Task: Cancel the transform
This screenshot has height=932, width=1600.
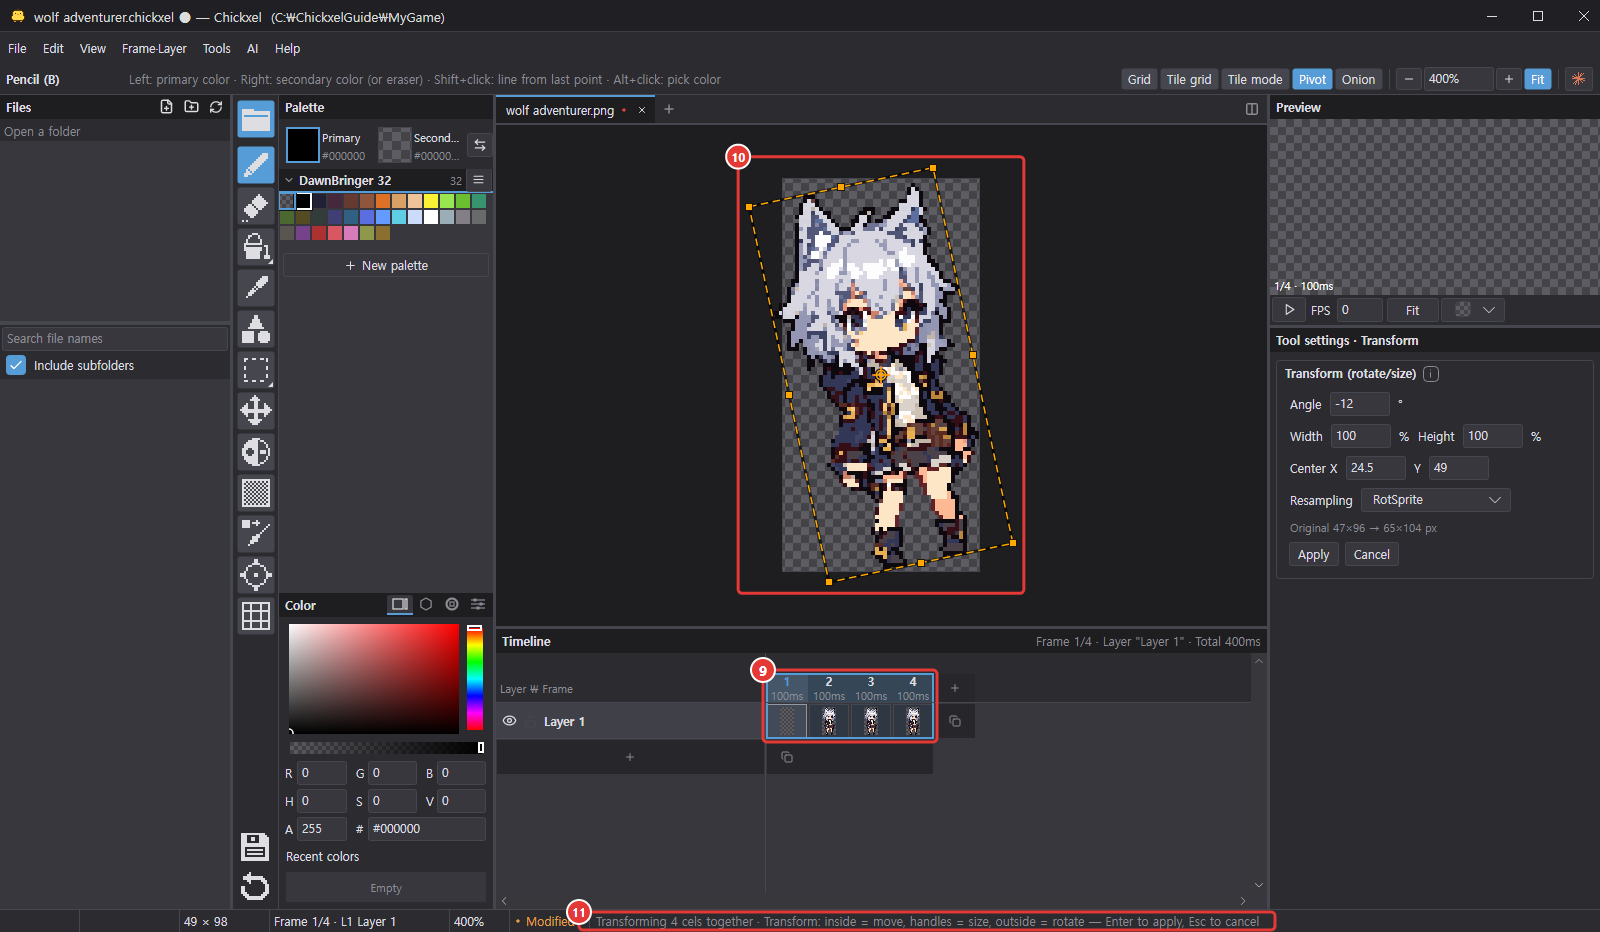Action: tap(1371, 554)
